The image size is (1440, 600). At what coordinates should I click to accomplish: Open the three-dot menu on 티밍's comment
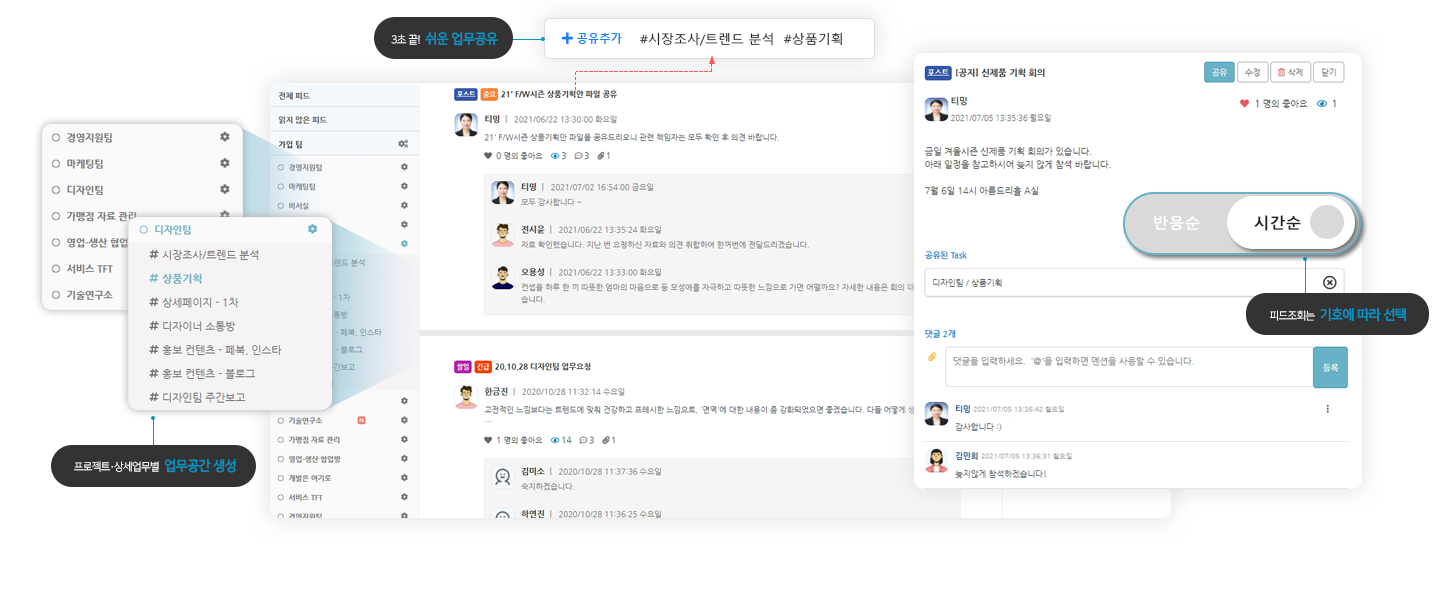pyautogui.click(x=1328, y=409)
